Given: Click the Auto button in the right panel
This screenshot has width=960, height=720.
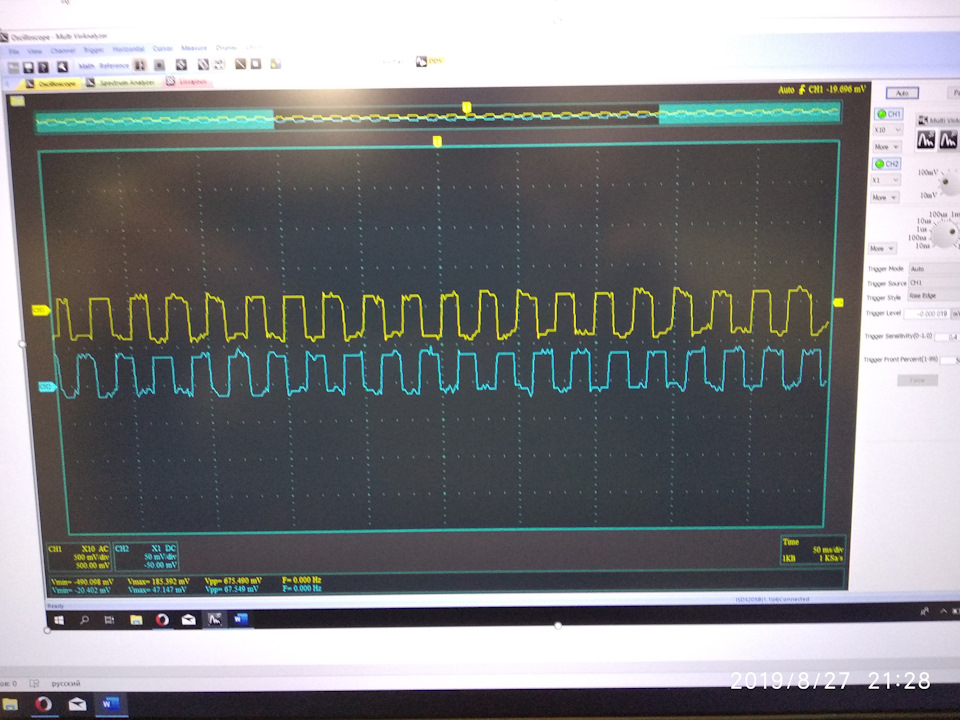Looking at the screenshot, I should pos(902,93).
